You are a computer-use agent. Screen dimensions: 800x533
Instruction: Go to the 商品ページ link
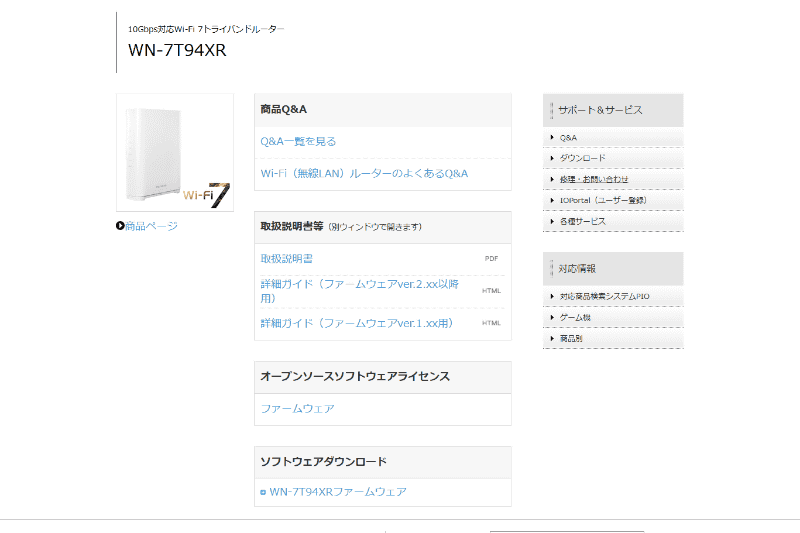(151, 226)
